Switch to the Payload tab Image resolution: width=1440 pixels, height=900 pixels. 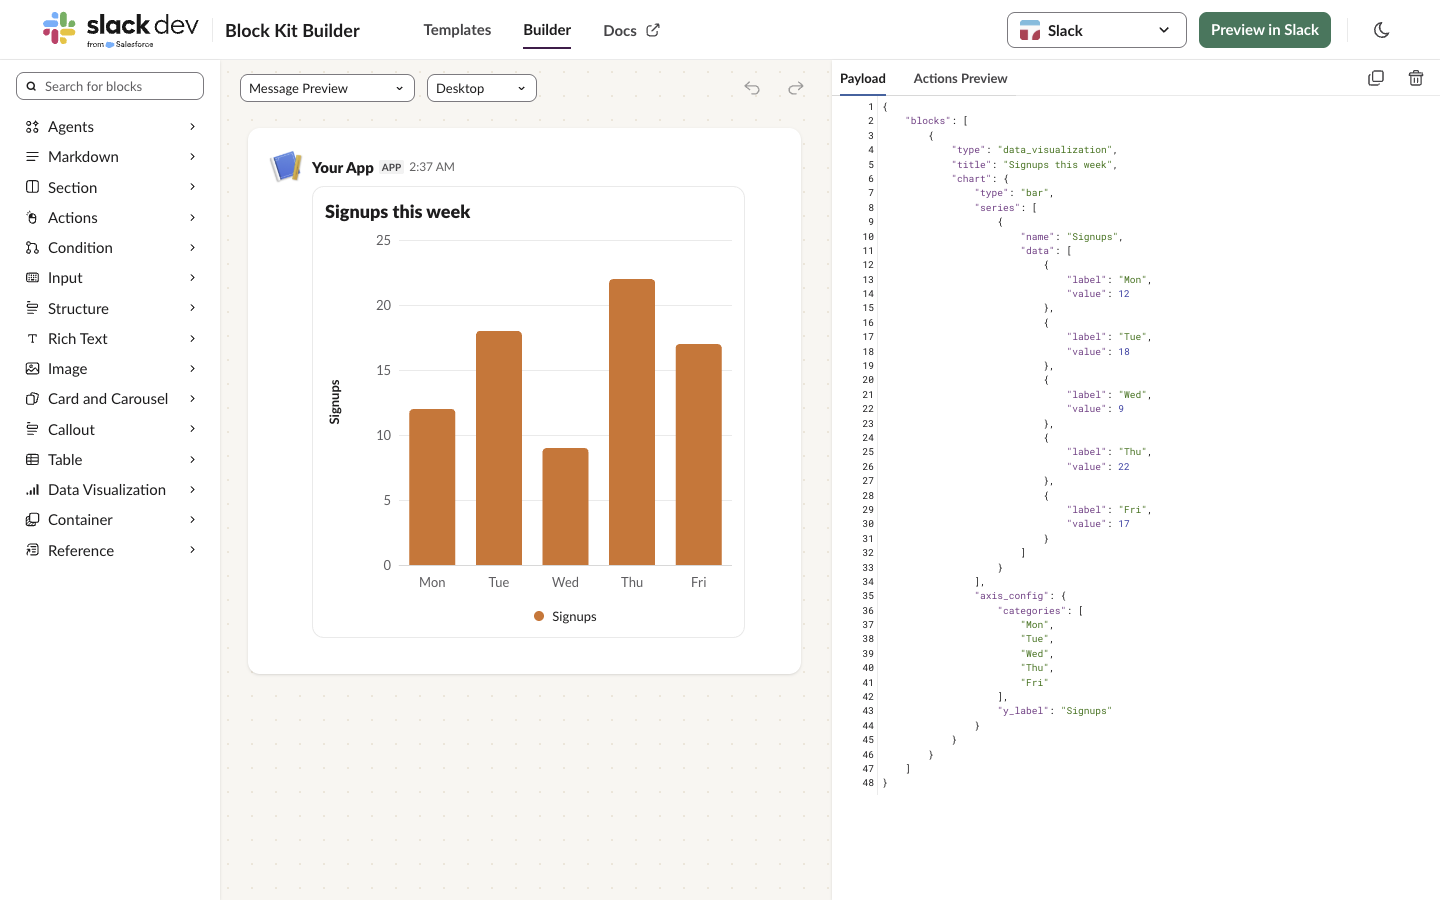click(x=863, y=78)
